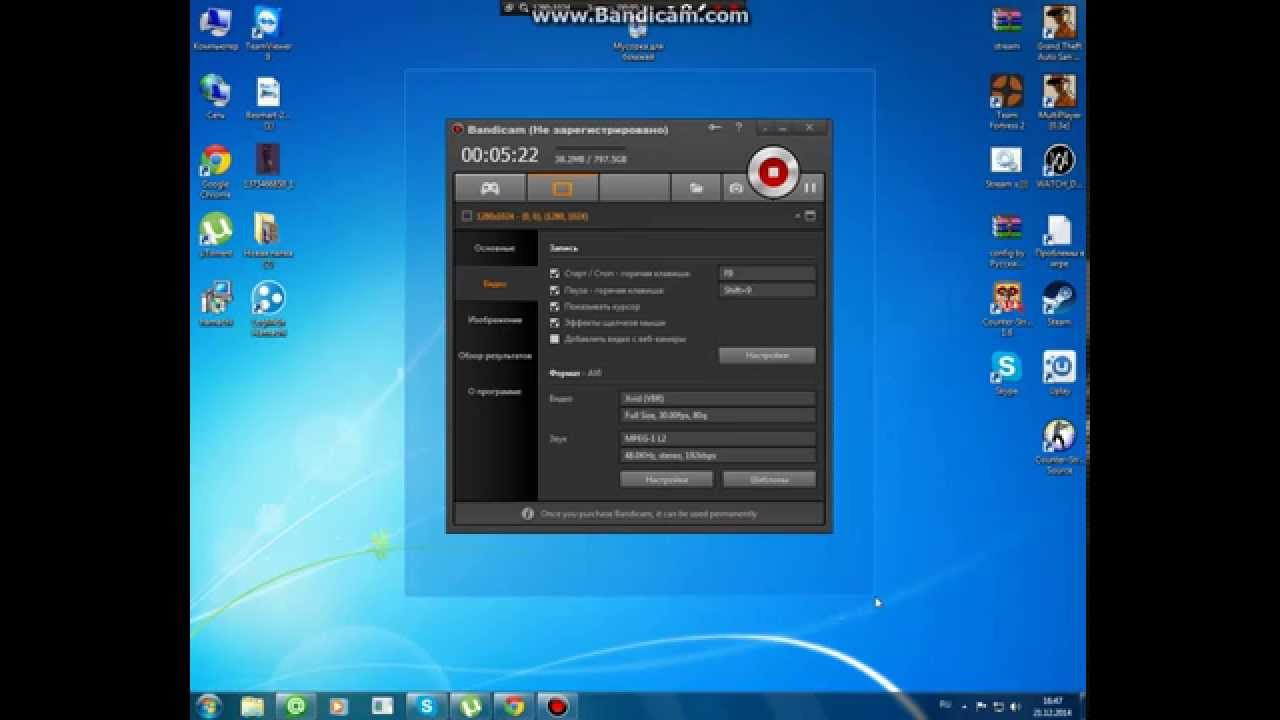Click the purchase info icon at Bandicam footer
The width and height of the screenshot is (1280, 720).
point(528,513)
